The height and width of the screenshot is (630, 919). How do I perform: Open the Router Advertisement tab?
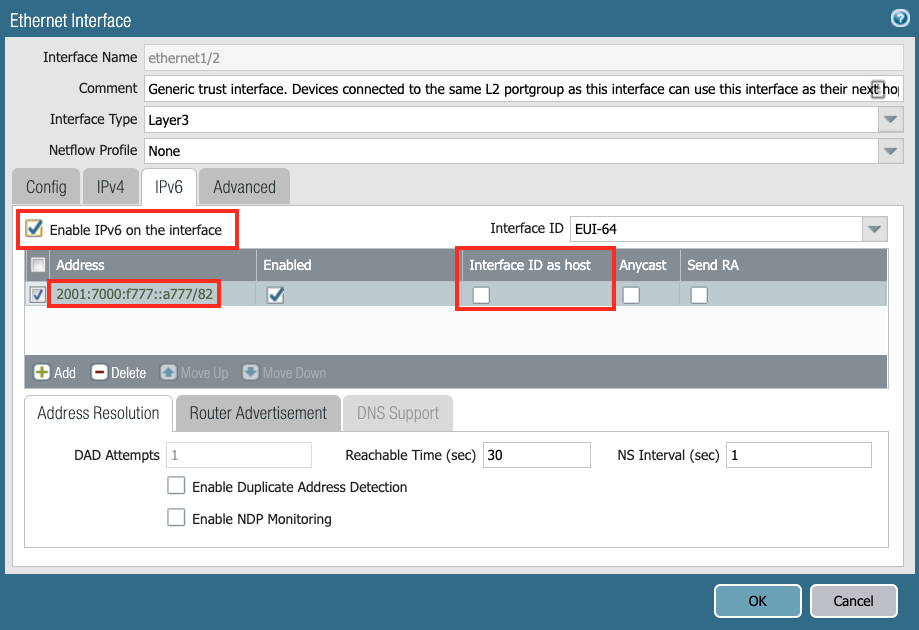(x=258, y=413)
